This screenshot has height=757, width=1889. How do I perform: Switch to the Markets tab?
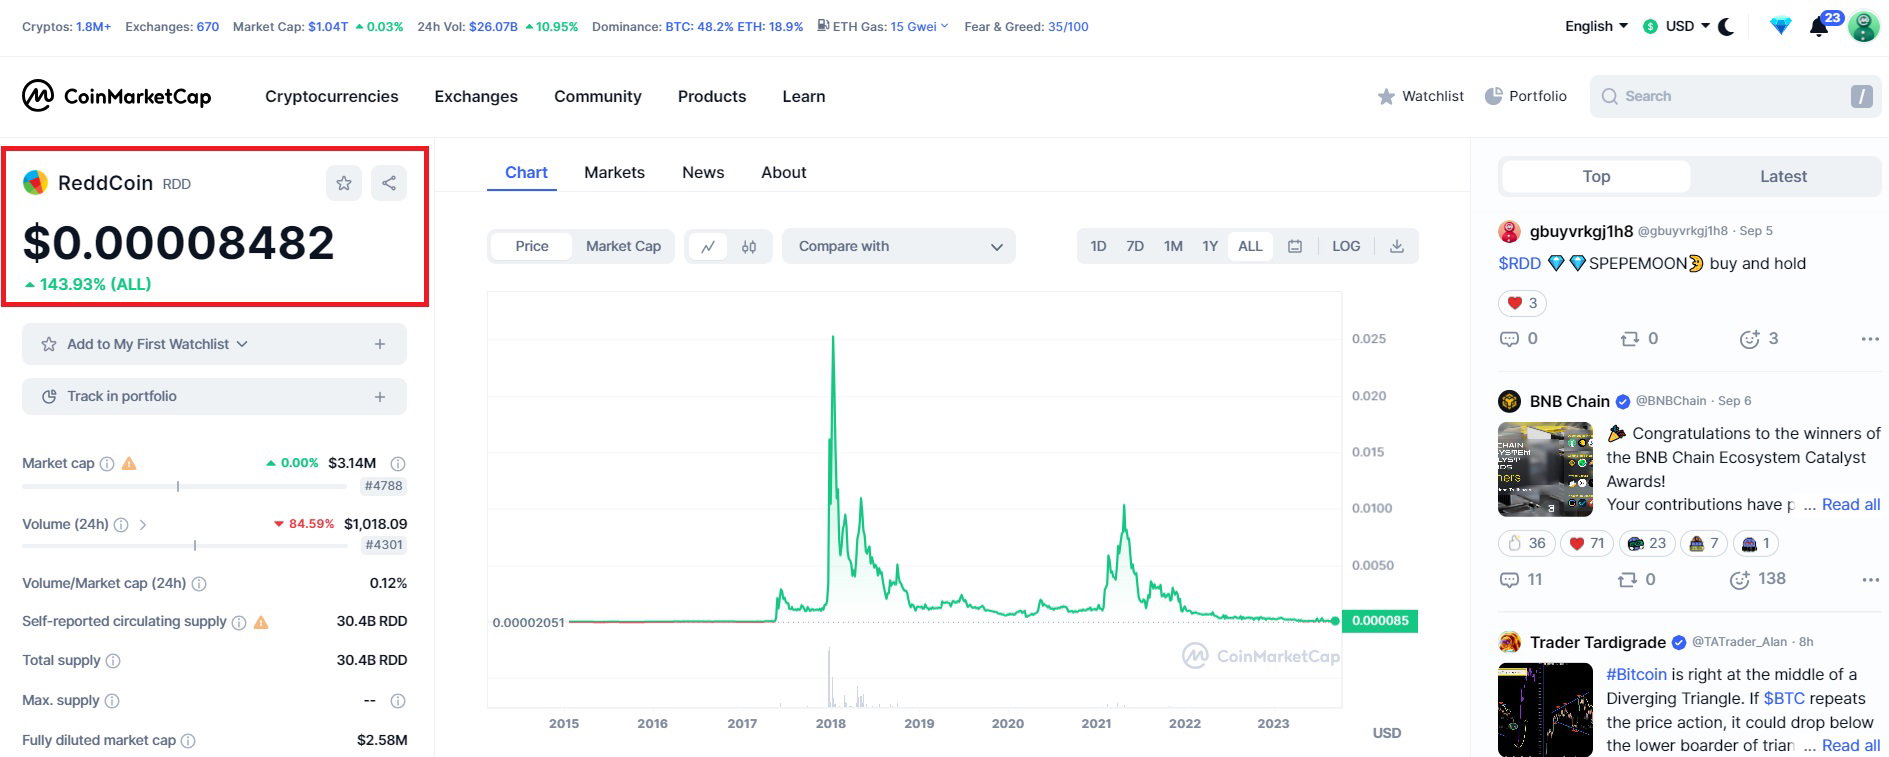614,172
